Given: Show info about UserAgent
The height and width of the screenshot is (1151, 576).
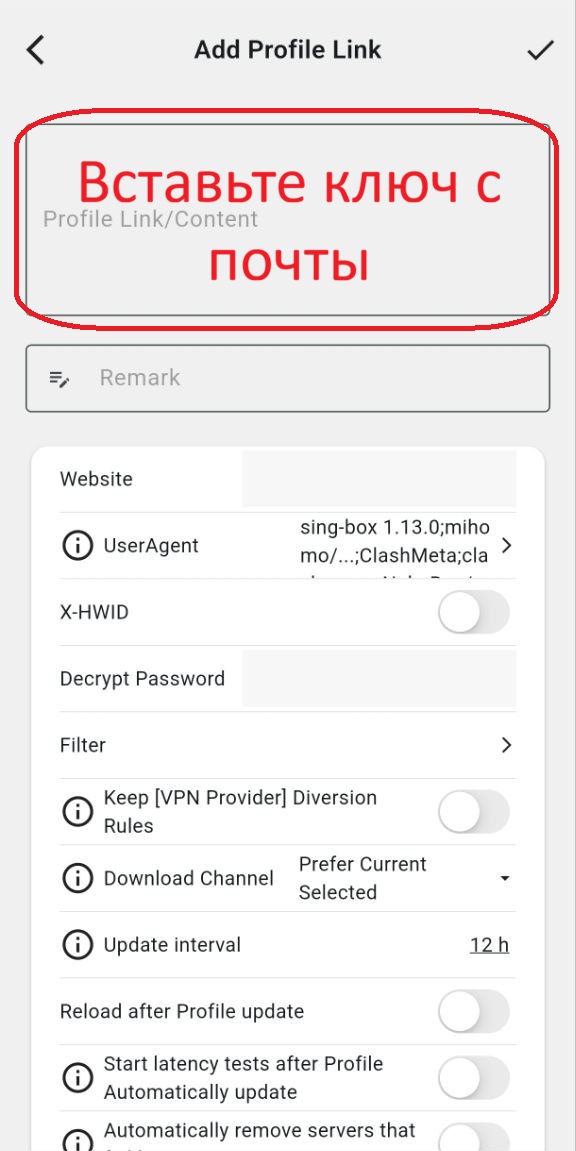Looking at the screenshot, I should coord(77,546).
